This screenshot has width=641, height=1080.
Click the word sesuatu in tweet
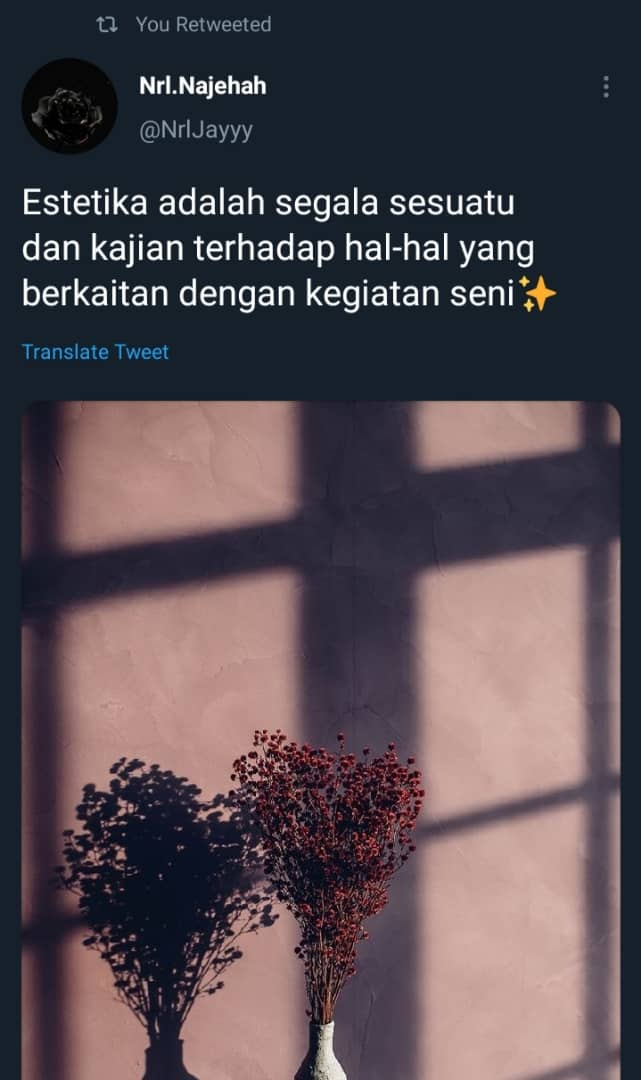coord(452,203)
